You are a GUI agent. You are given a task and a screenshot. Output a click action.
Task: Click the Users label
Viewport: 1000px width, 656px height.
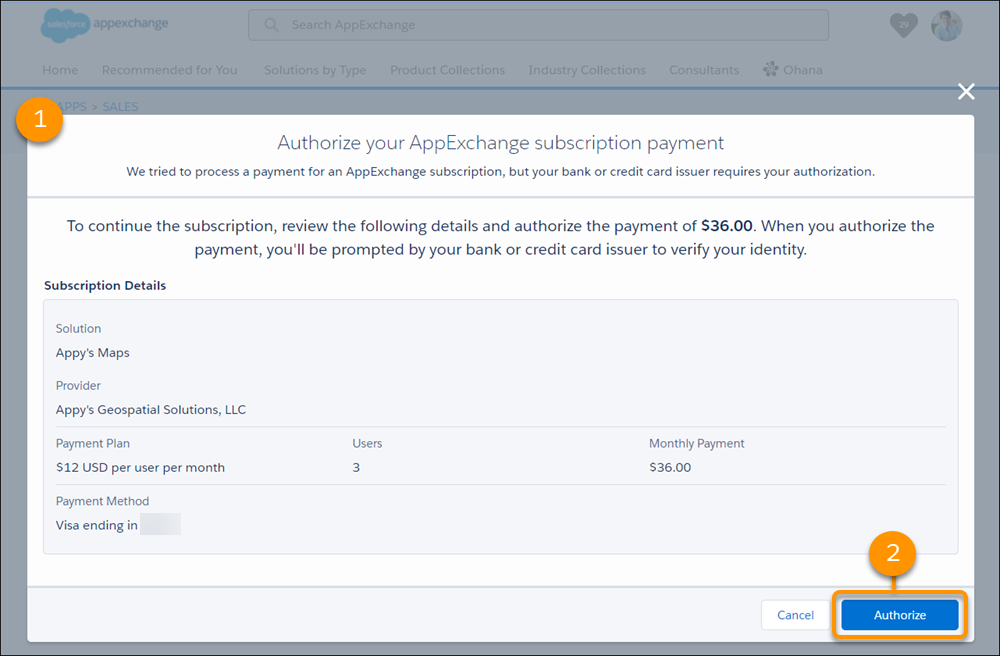[367, 443]
